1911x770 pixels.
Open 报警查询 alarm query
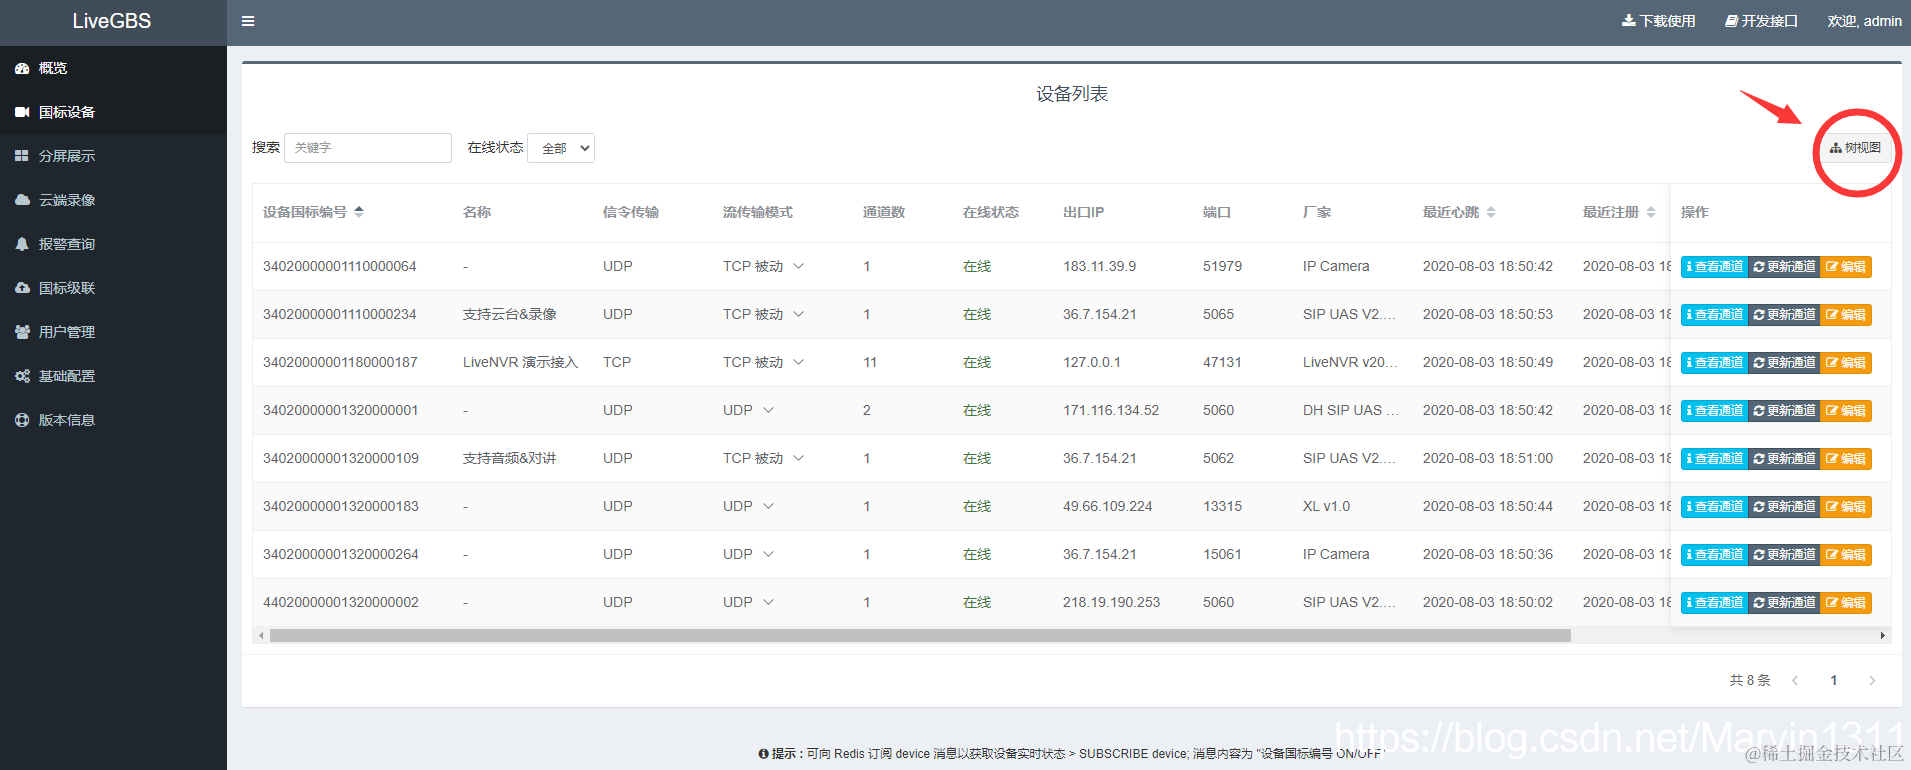[113, 244]
